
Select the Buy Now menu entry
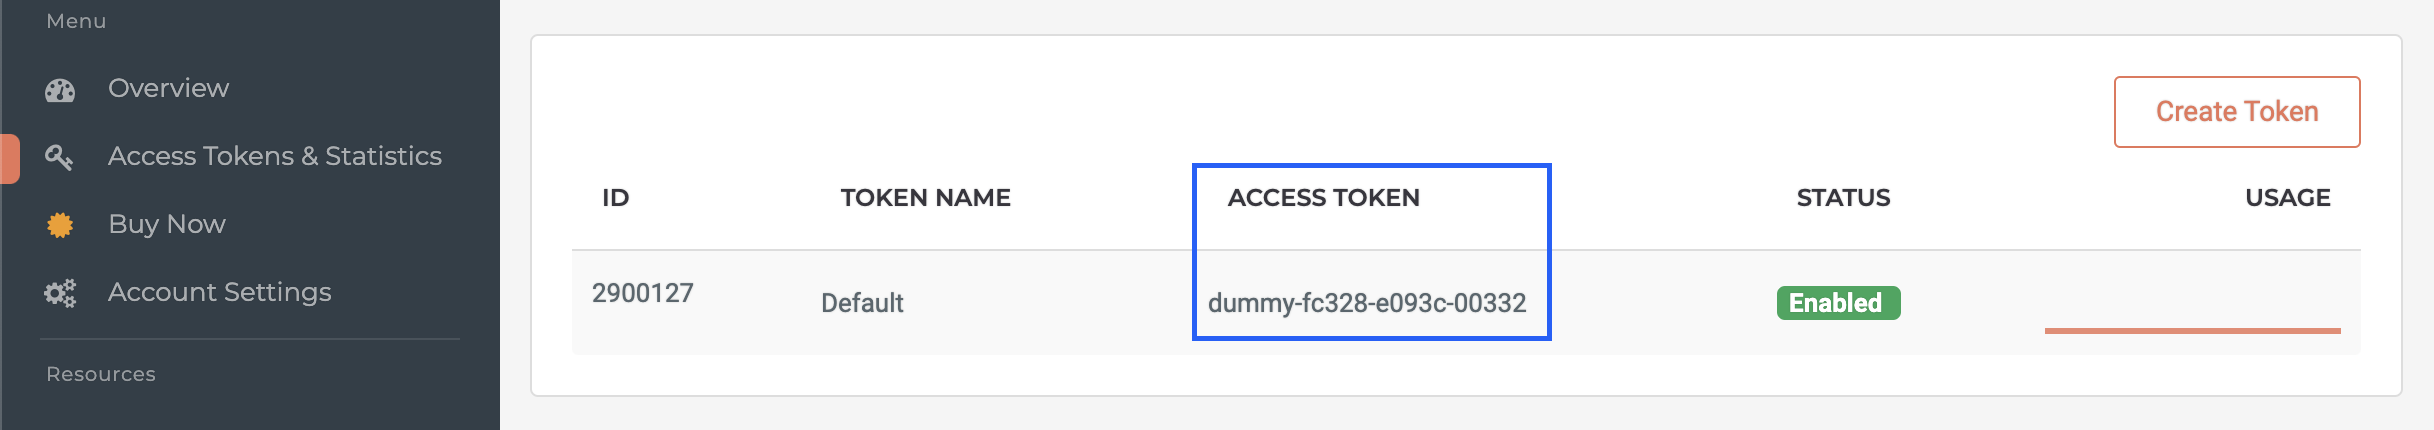[x=167, y=224]
